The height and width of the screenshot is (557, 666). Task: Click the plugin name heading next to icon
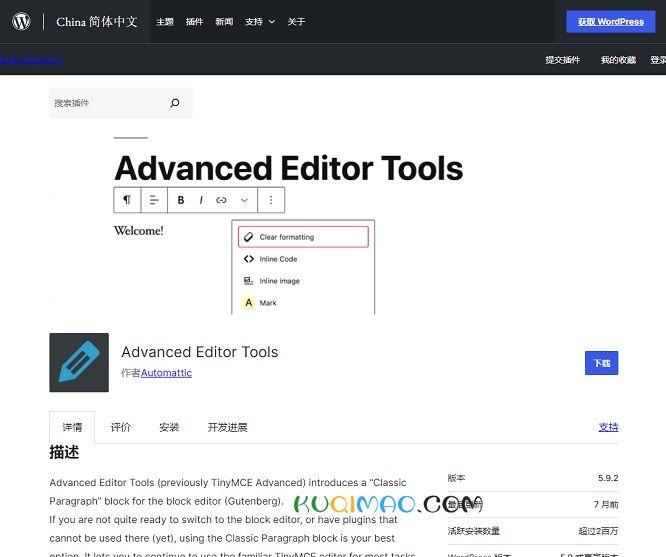pos(200,352)
